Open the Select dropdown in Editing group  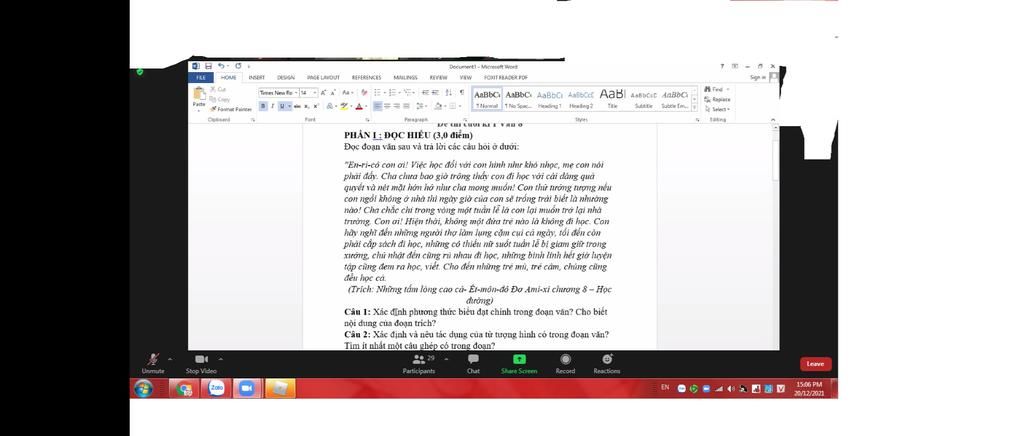pyautogui.click(x=717, y=109)
